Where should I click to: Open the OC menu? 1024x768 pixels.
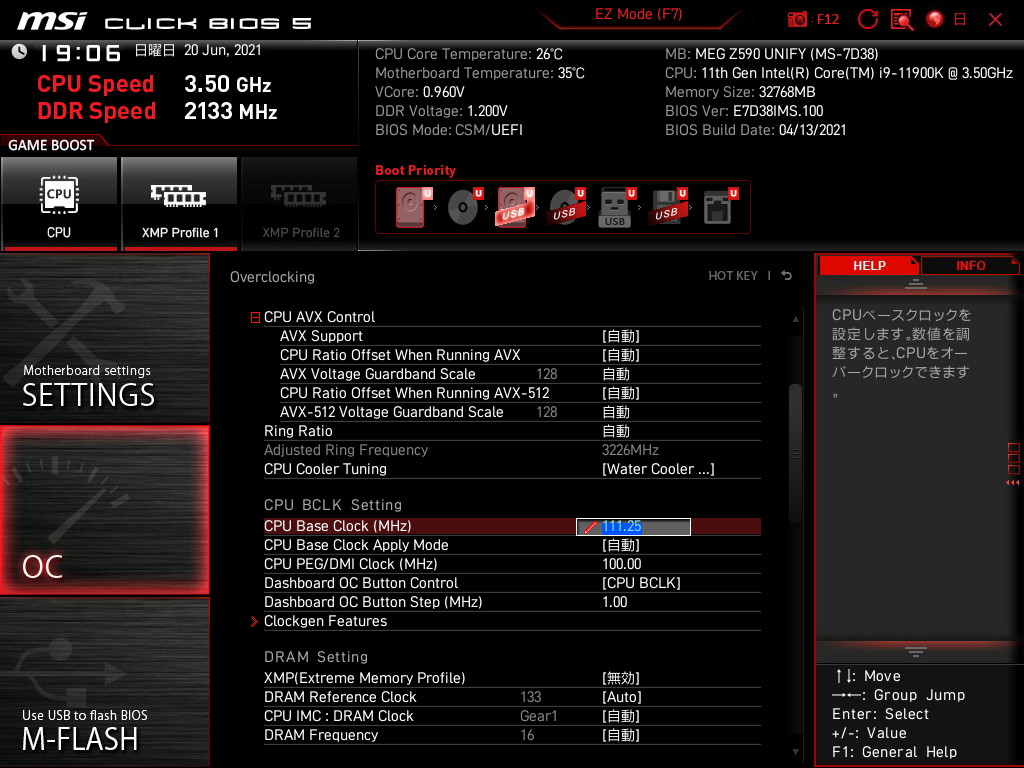104,510
